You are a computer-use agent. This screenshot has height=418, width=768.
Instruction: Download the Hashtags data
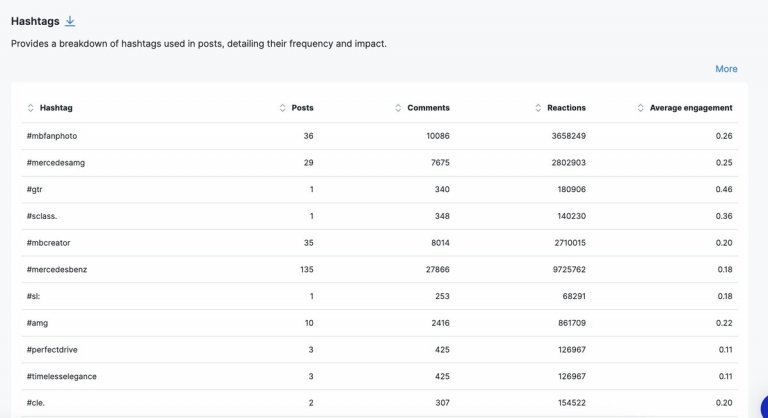[x=70, y=21]
